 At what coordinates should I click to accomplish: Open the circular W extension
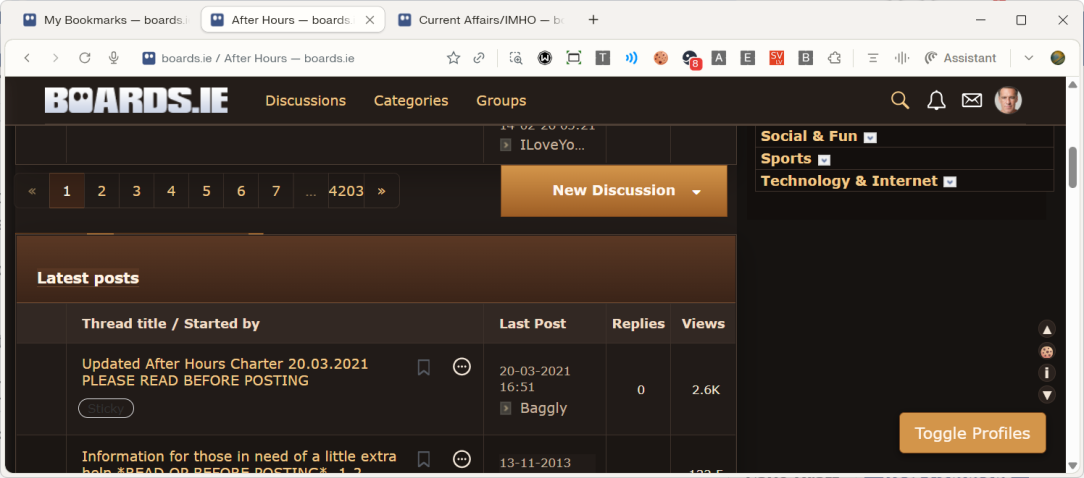pyautogui.click(x=545, y=58)
